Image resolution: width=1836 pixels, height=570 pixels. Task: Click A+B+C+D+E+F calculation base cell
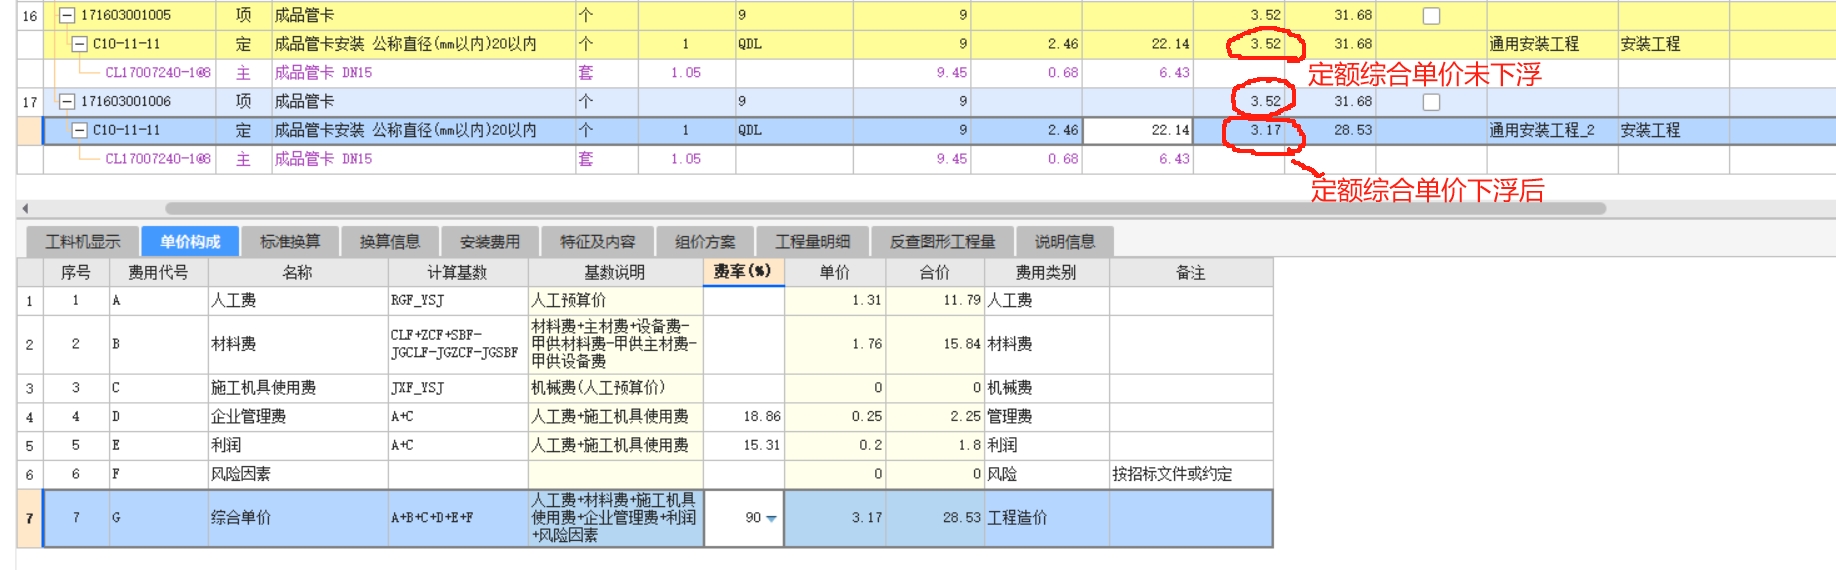pos(457,518)
